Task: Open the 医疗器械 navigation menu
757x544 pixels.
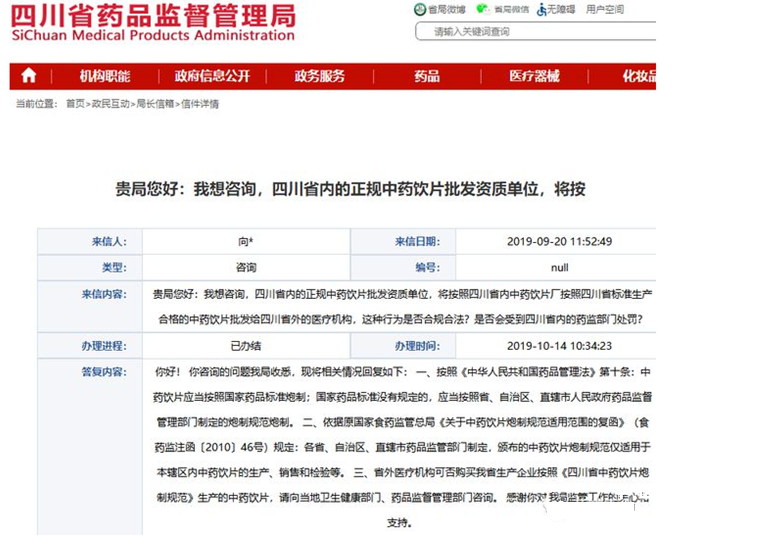Action: coord(534,76)
